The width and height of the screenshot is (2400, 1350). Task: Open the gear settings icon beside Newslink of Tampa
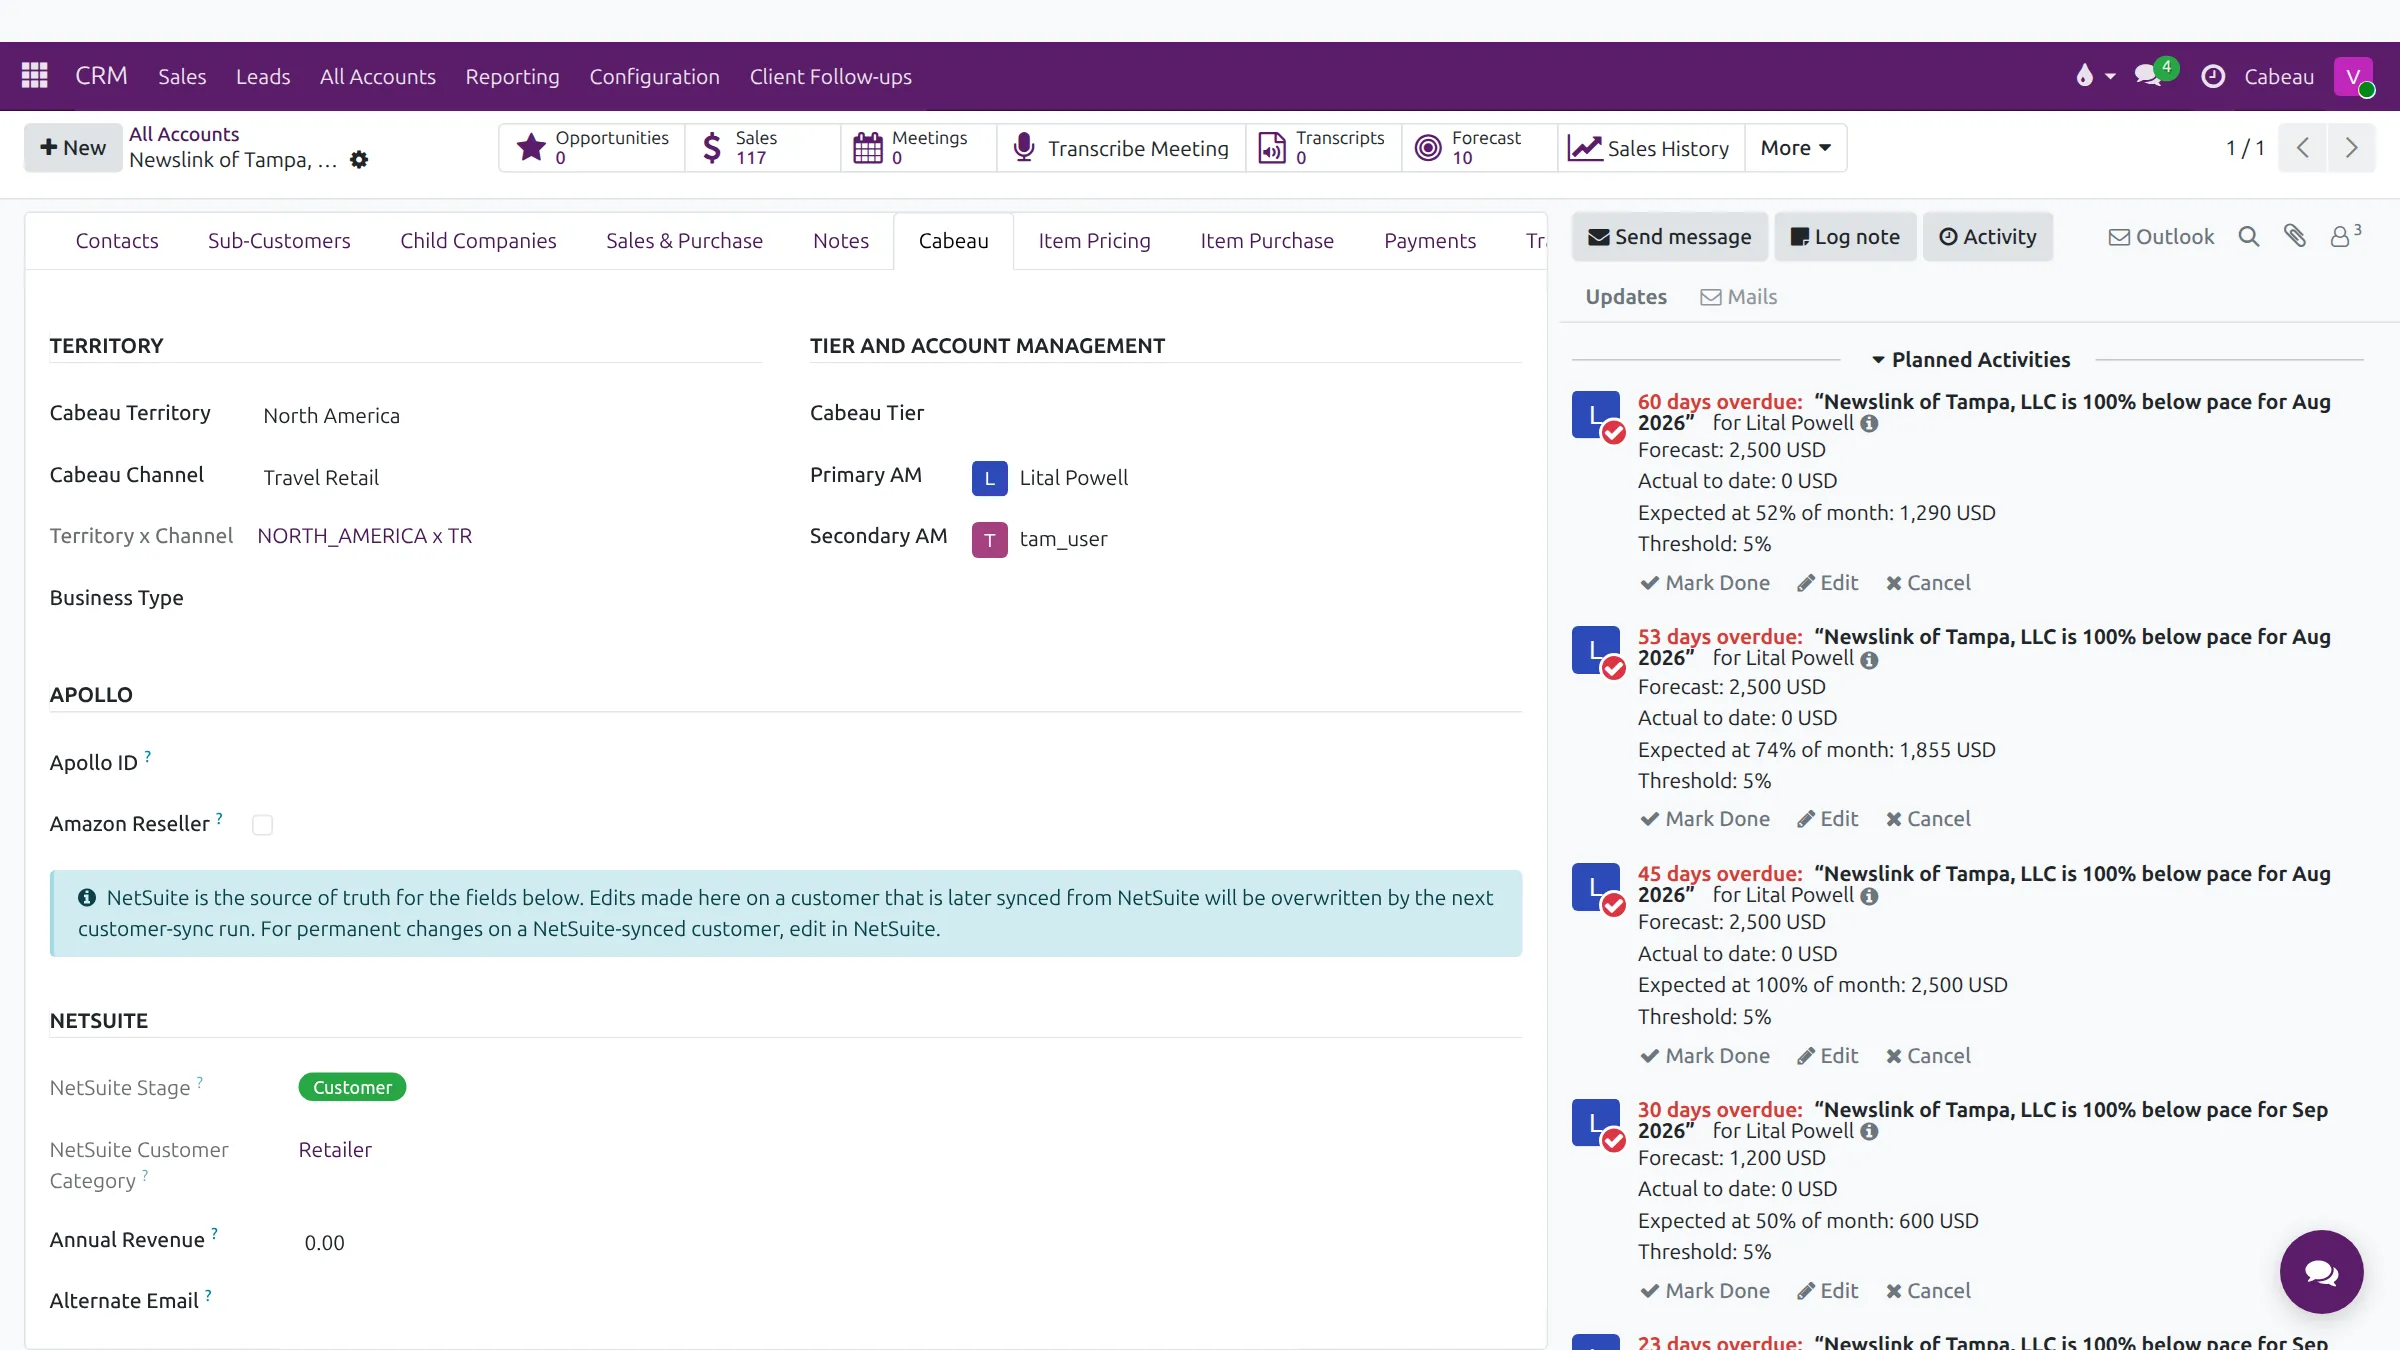tap(359, 160)
